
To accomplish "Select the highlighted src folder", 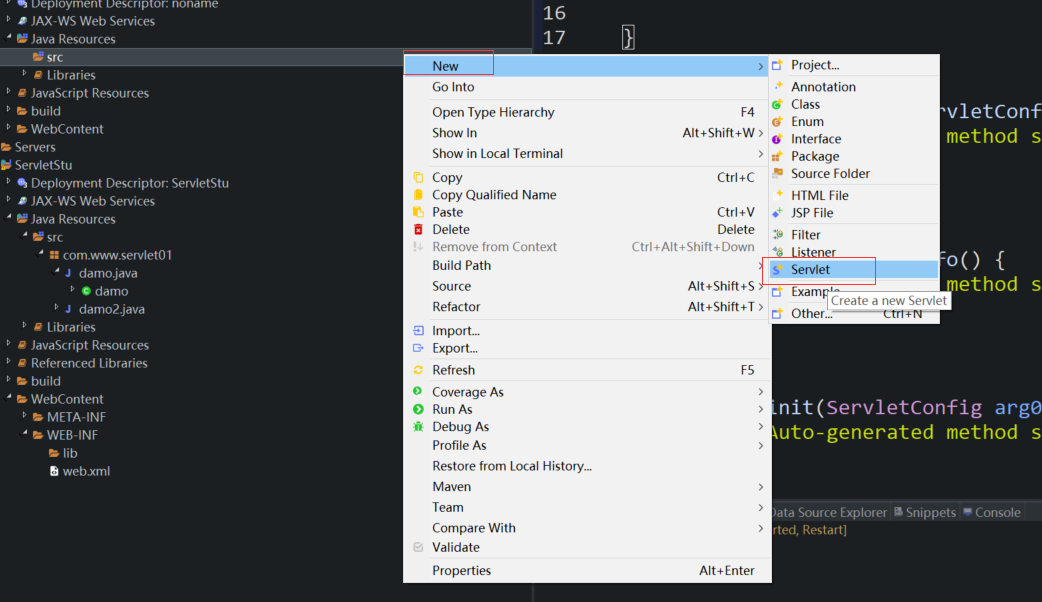I will pyautogui.click(x=54, y=57).
